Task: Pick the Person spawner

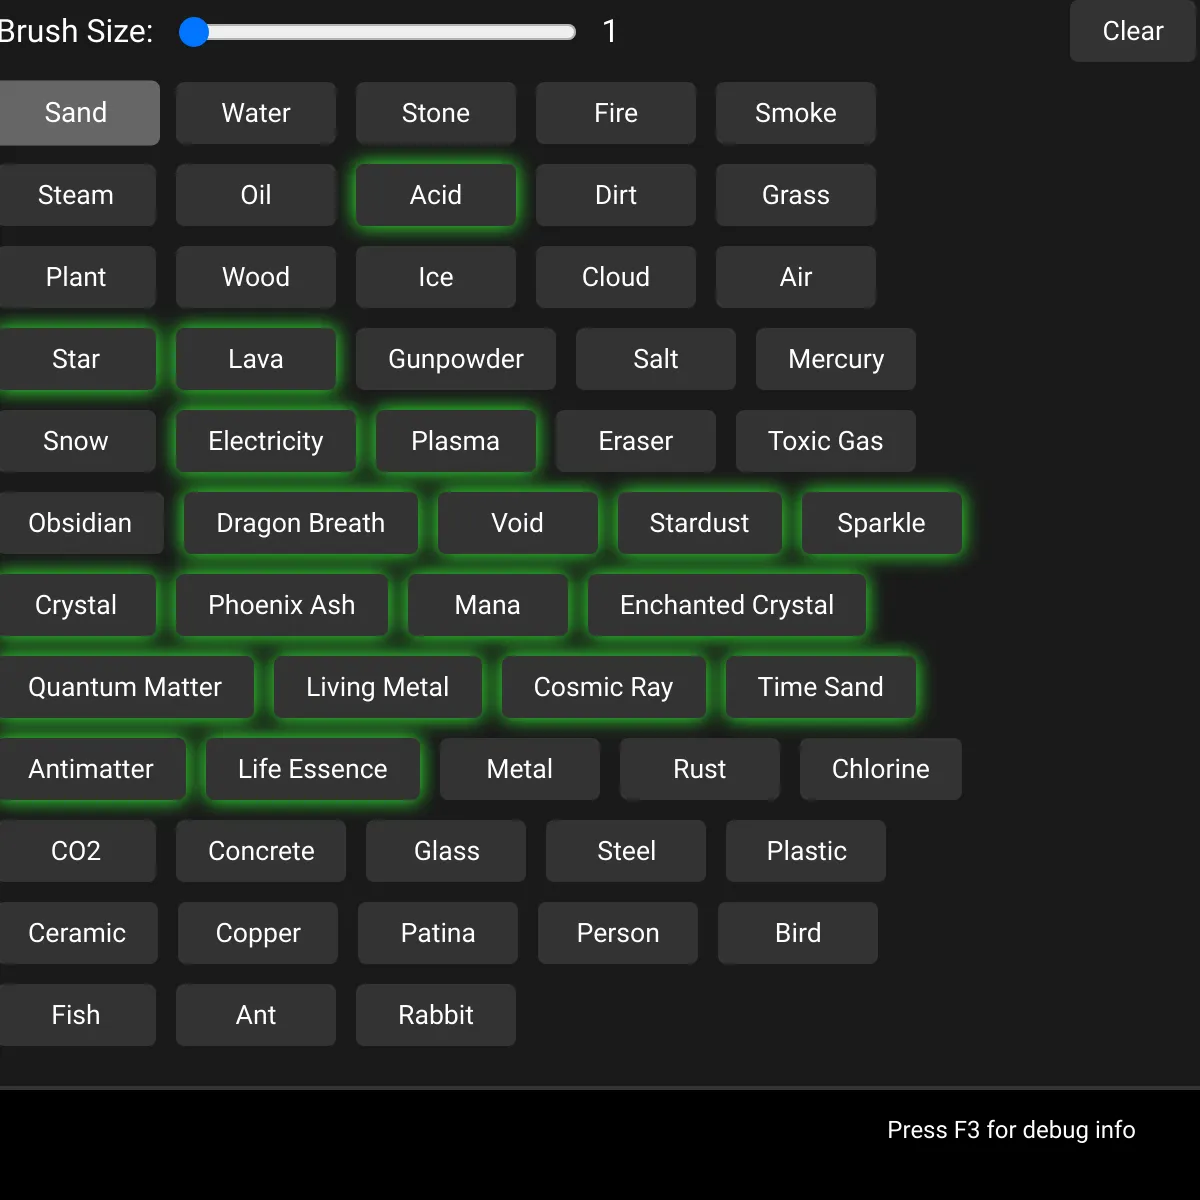Action: click(617, 933)
